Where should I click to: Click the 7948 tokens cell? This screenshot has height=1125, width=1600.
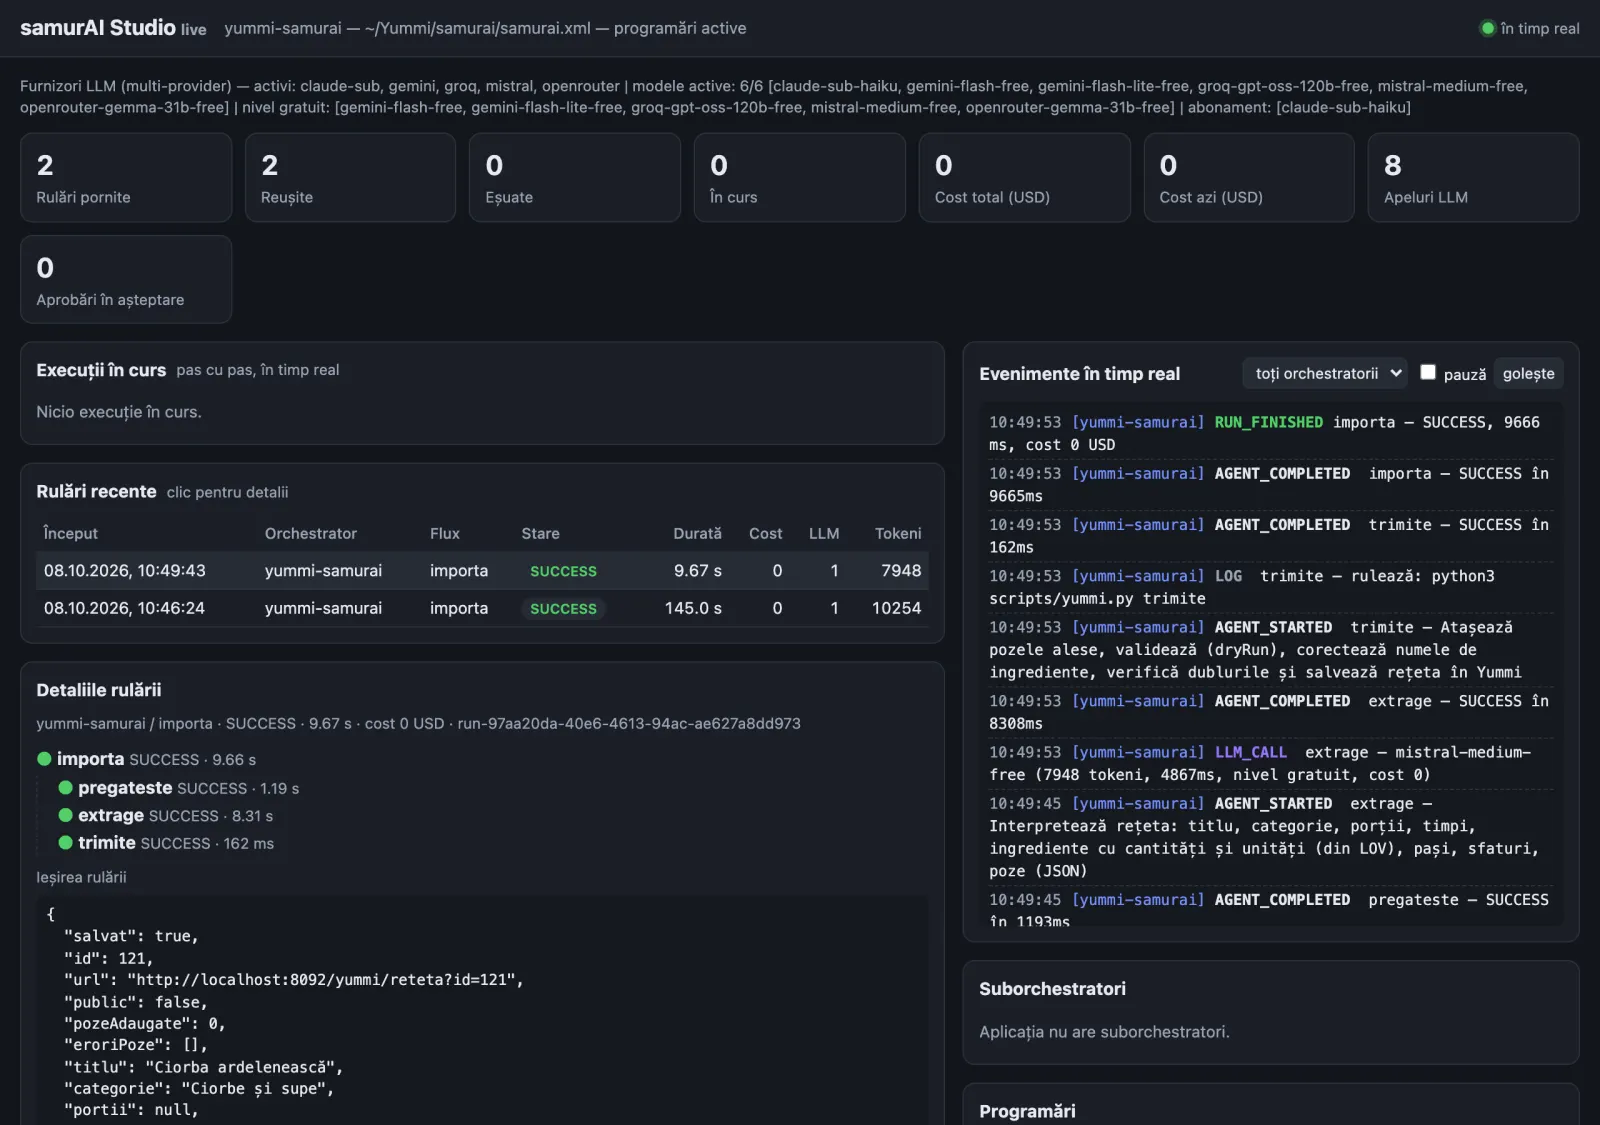(x=901, y=570)
